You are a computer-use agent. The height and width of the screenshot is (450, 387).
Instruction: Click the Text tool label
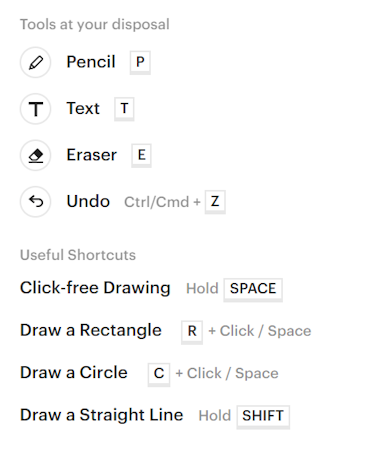tap(83, 108)
